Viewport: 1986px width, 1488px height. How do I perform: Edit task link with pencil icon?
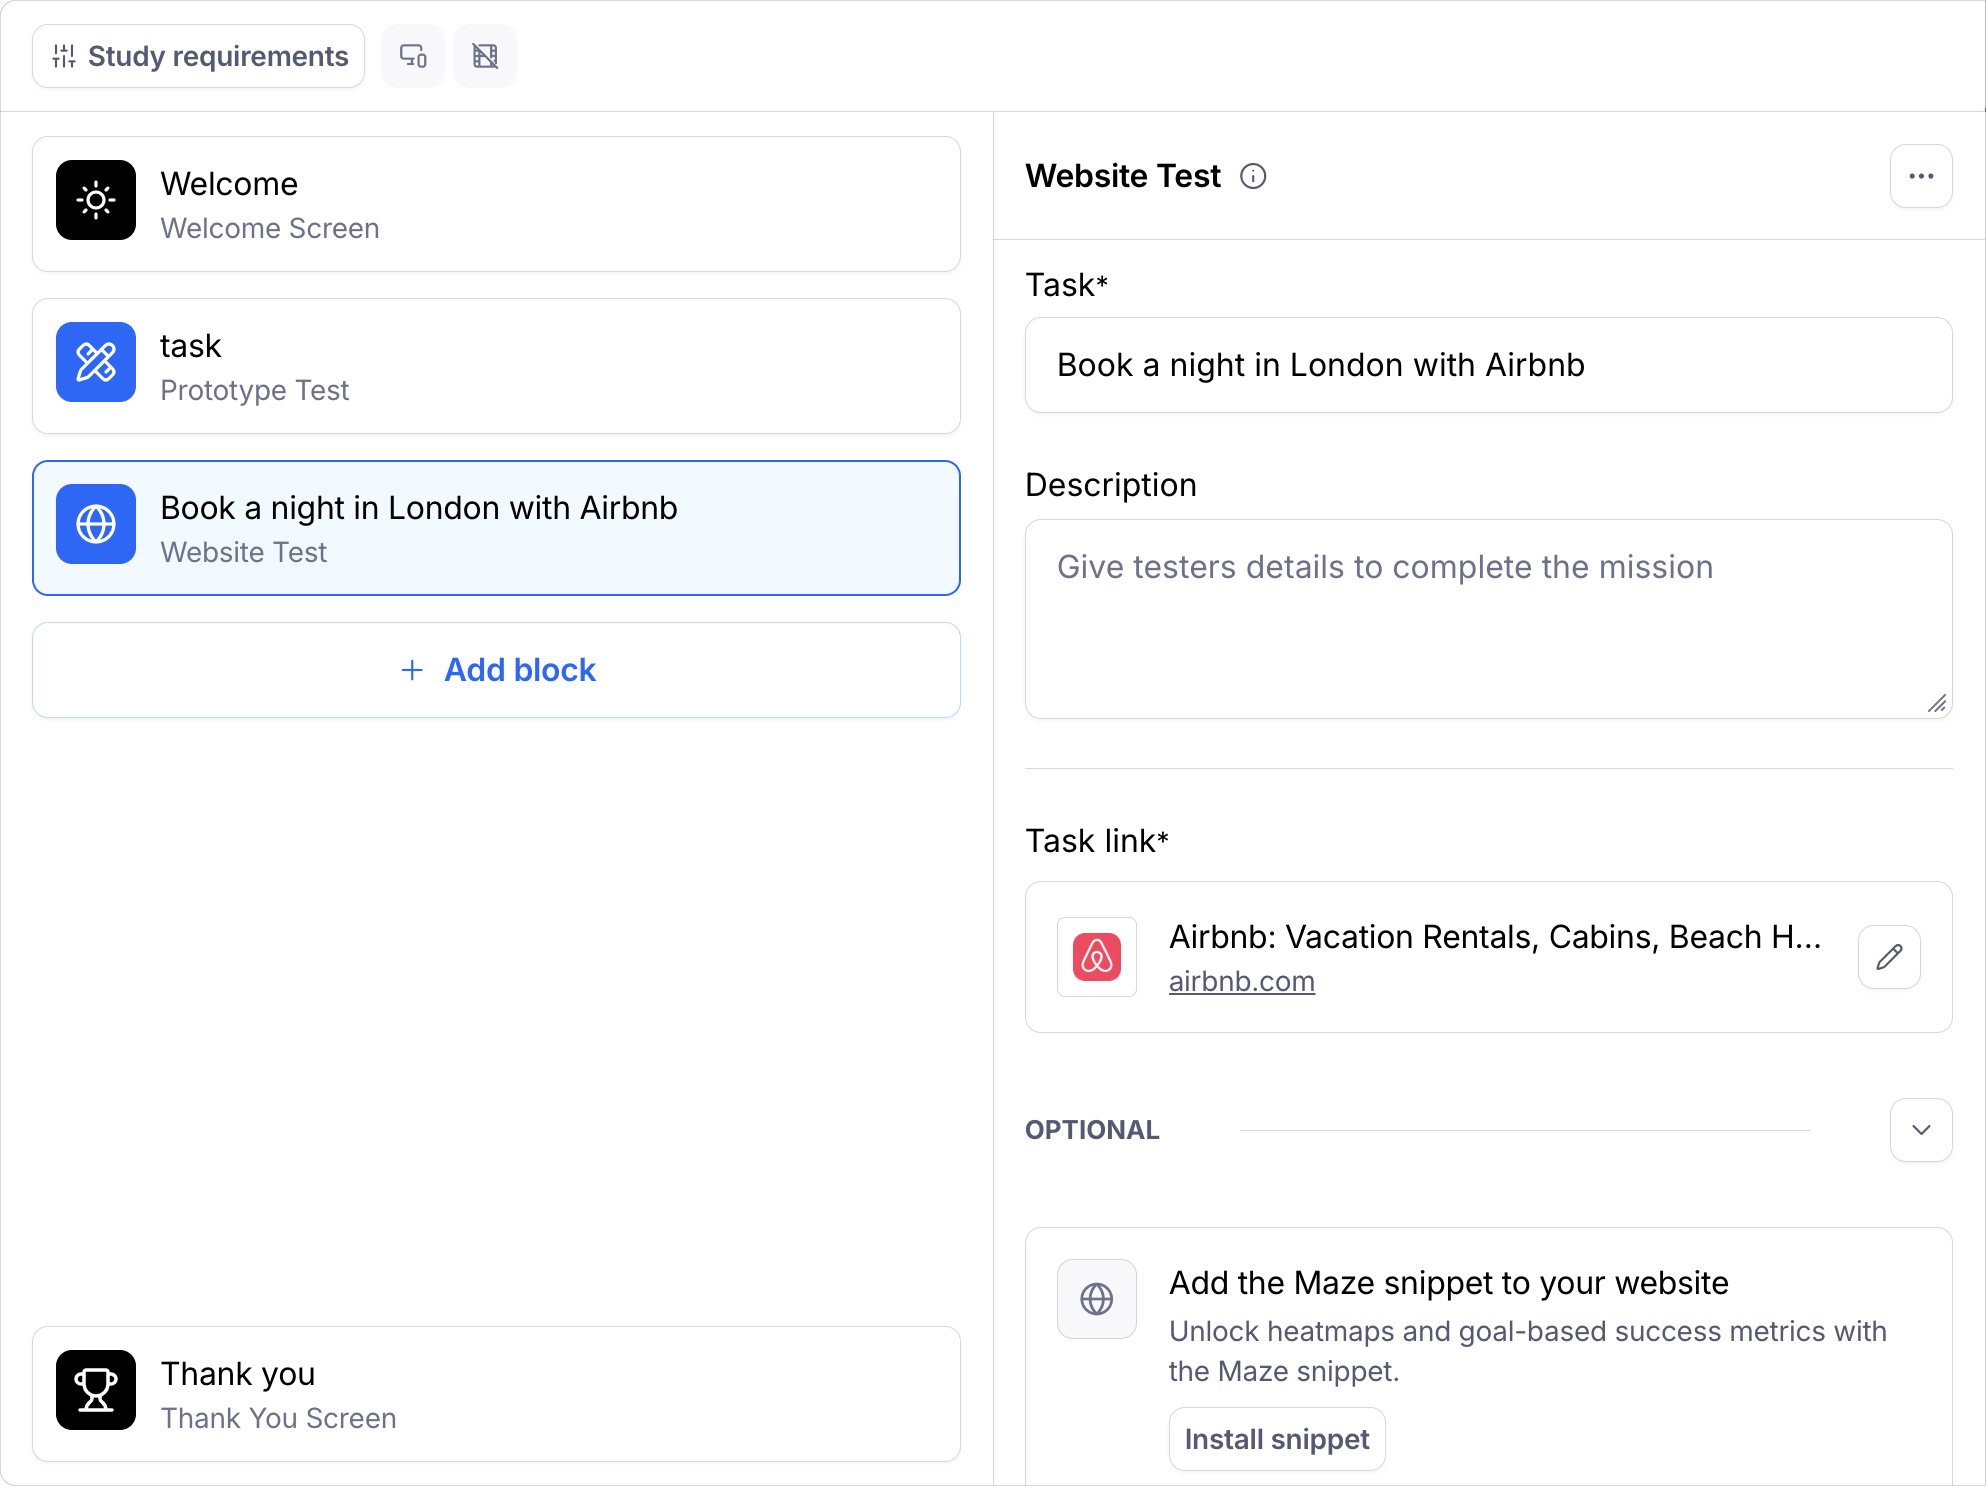[1889, 957]
